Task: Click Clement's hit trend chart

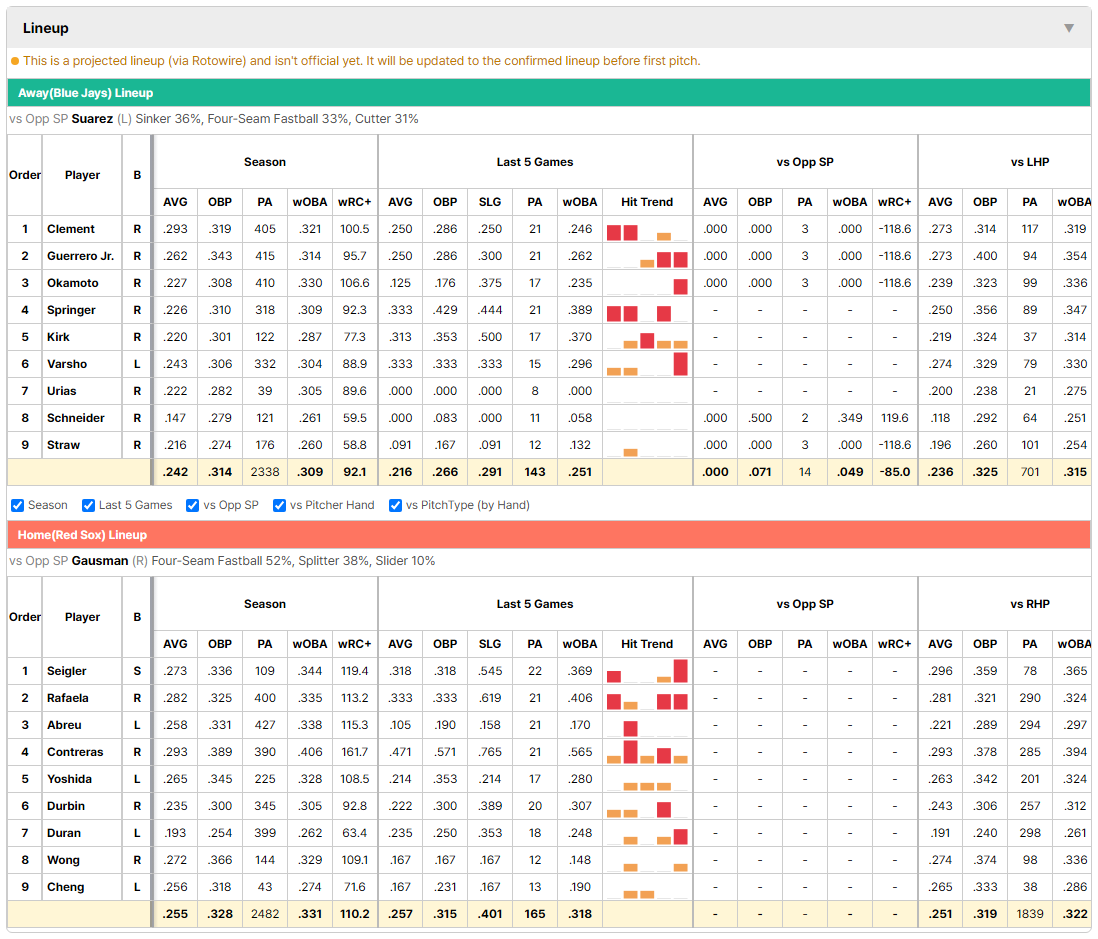Action: coord(647,230)
